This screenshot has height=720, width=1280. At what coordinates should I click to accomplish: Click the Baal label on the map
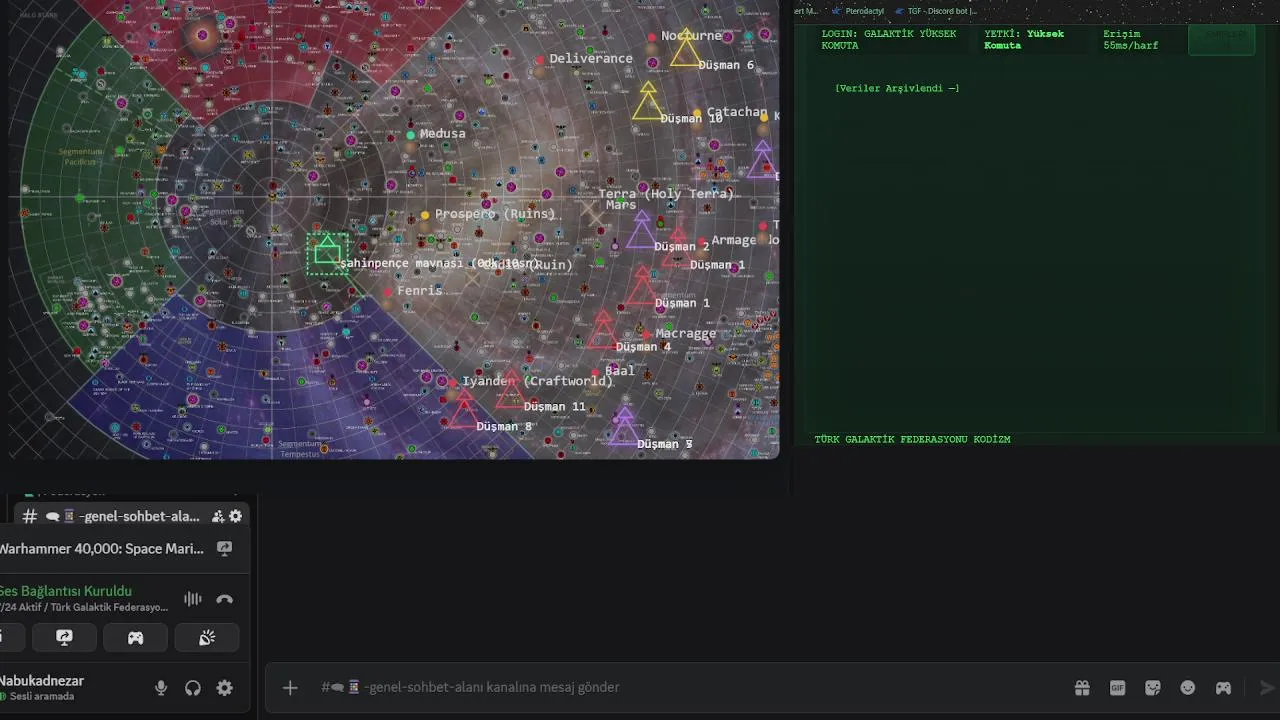tap(620, 371)
